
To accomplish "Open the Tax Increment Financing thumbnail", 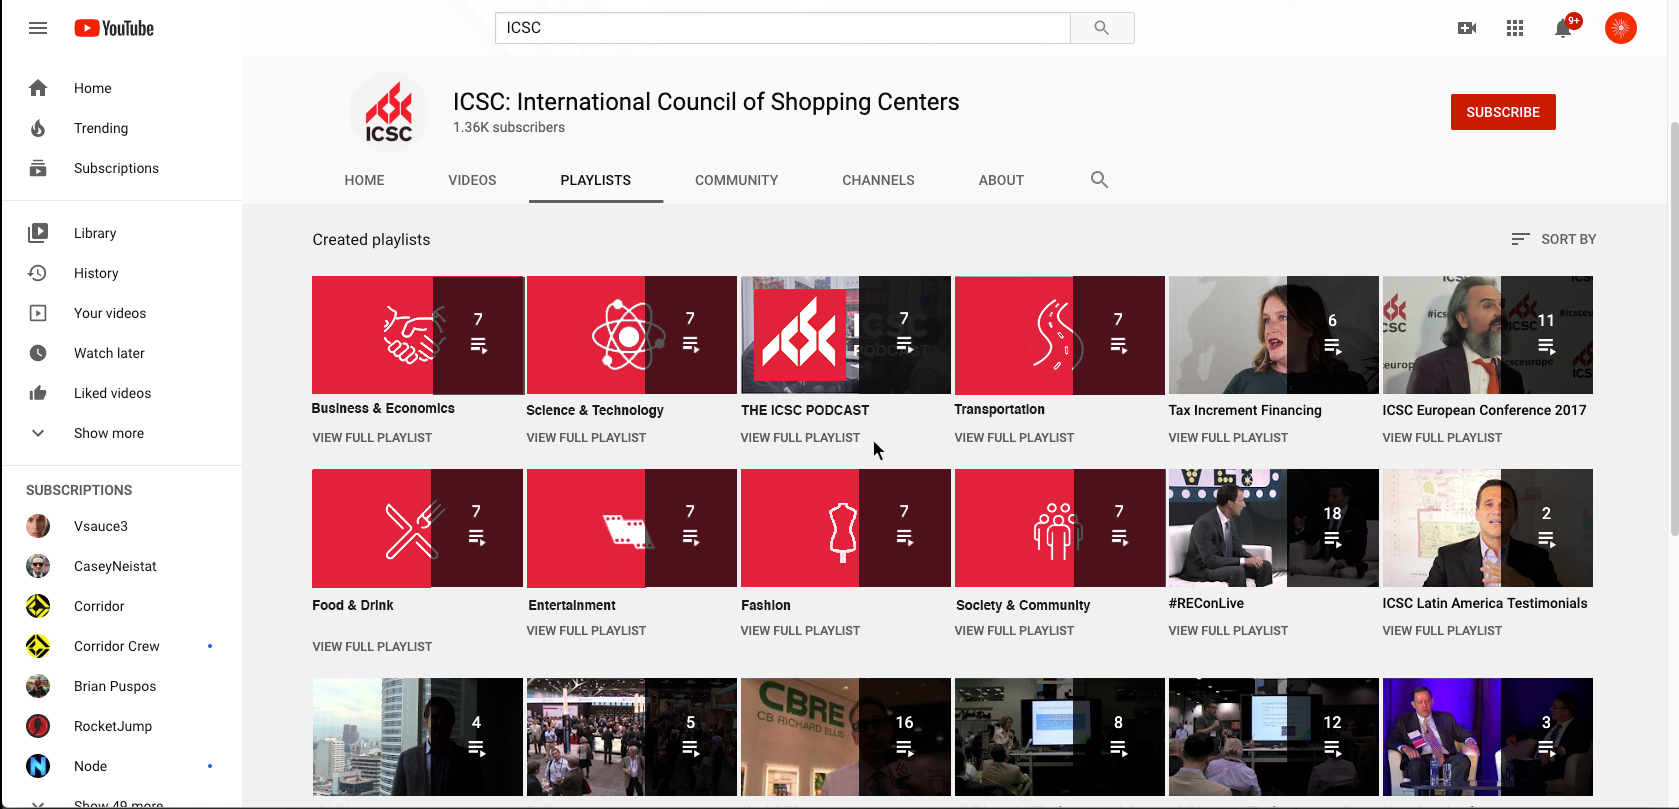I will (x=1274, y=335).
